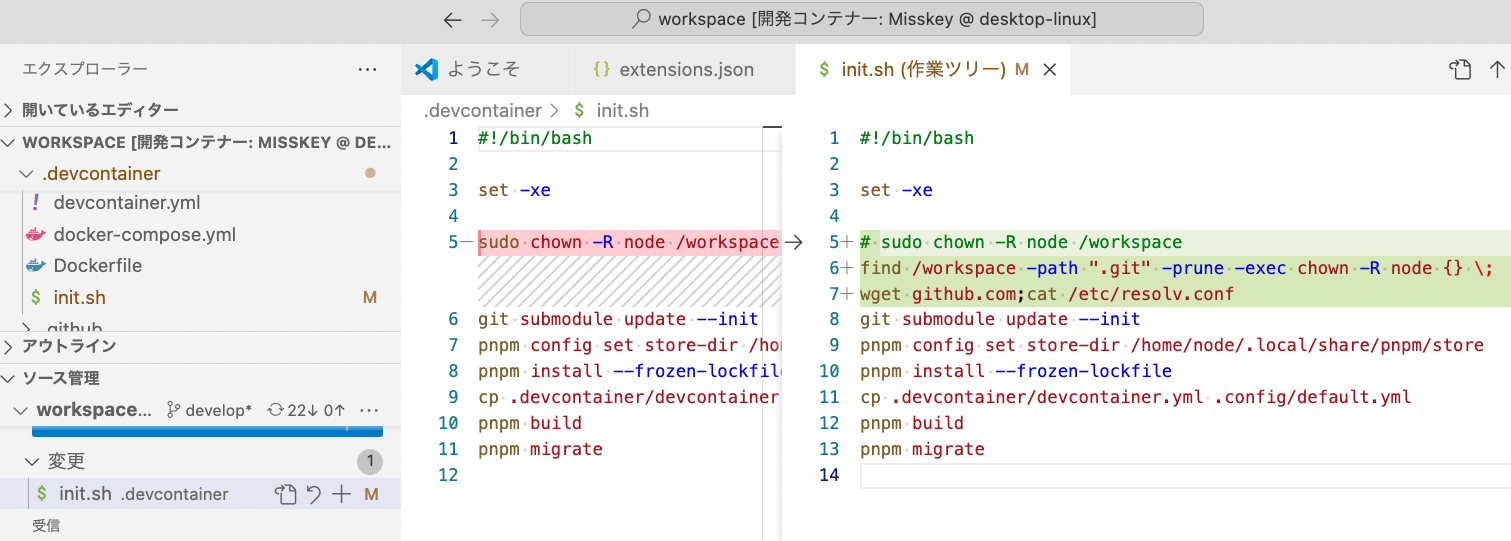Image resolution: width=1511 pixels, height=541 pixels.
Task: Switch to the extensions.json tab
Action: pos(685,70)
